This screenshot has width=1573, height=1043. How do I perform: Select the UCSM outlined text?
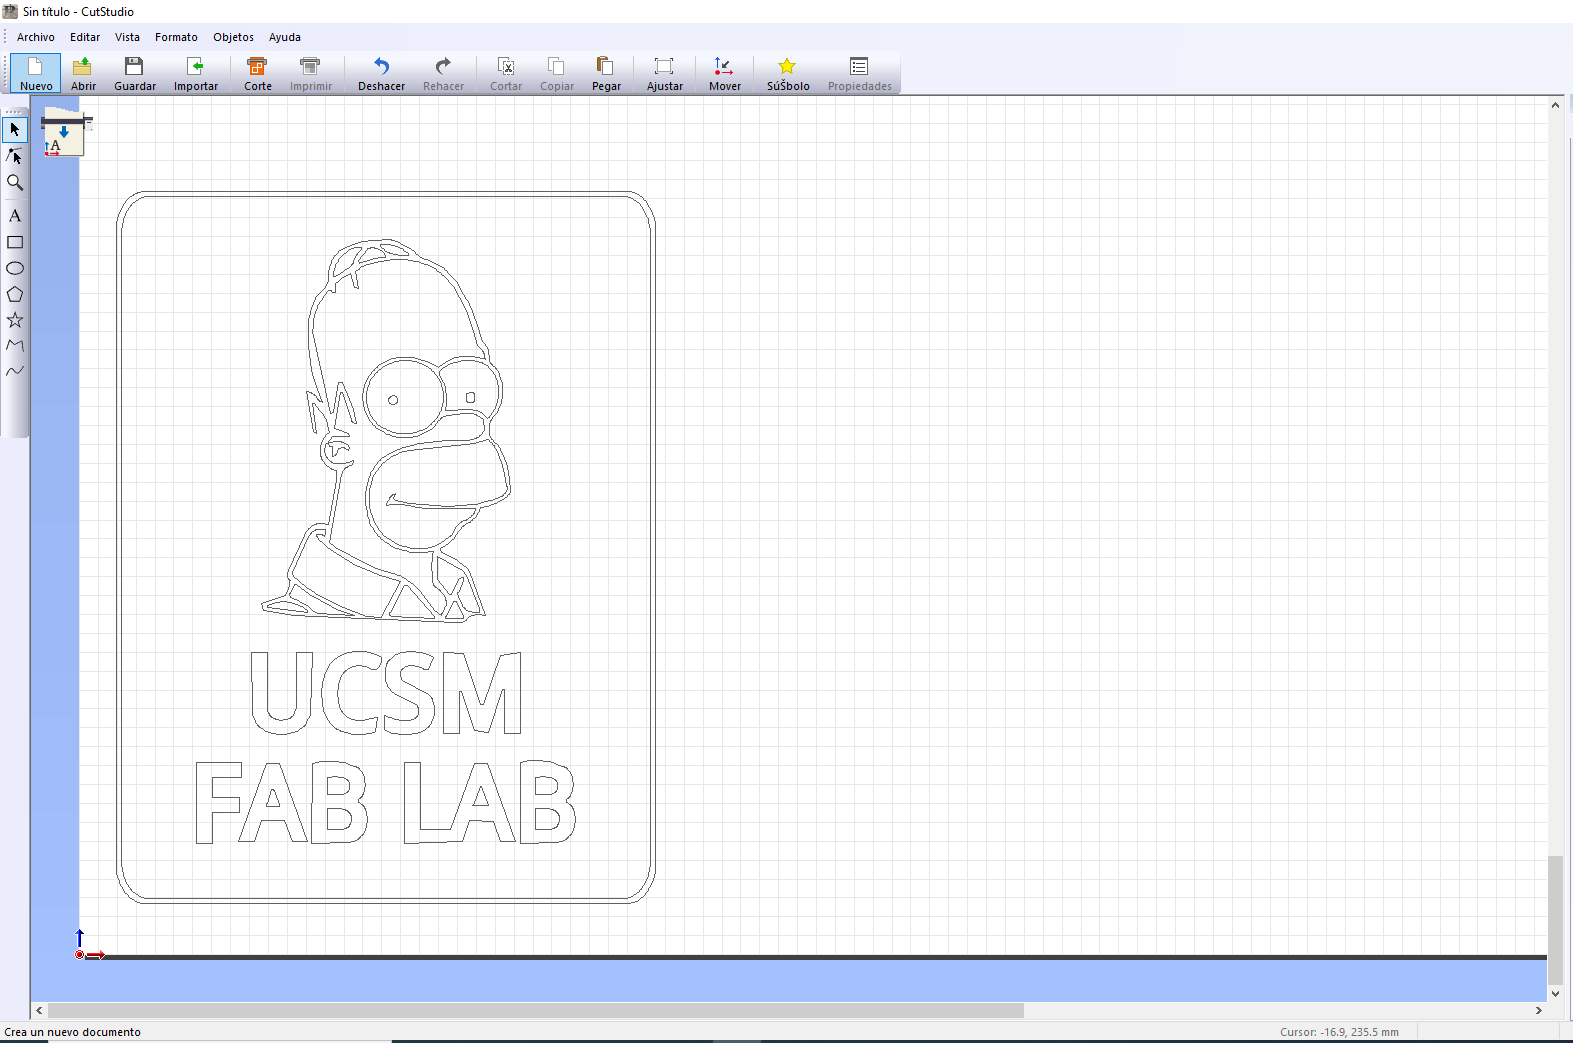click(x=386, y=693)
